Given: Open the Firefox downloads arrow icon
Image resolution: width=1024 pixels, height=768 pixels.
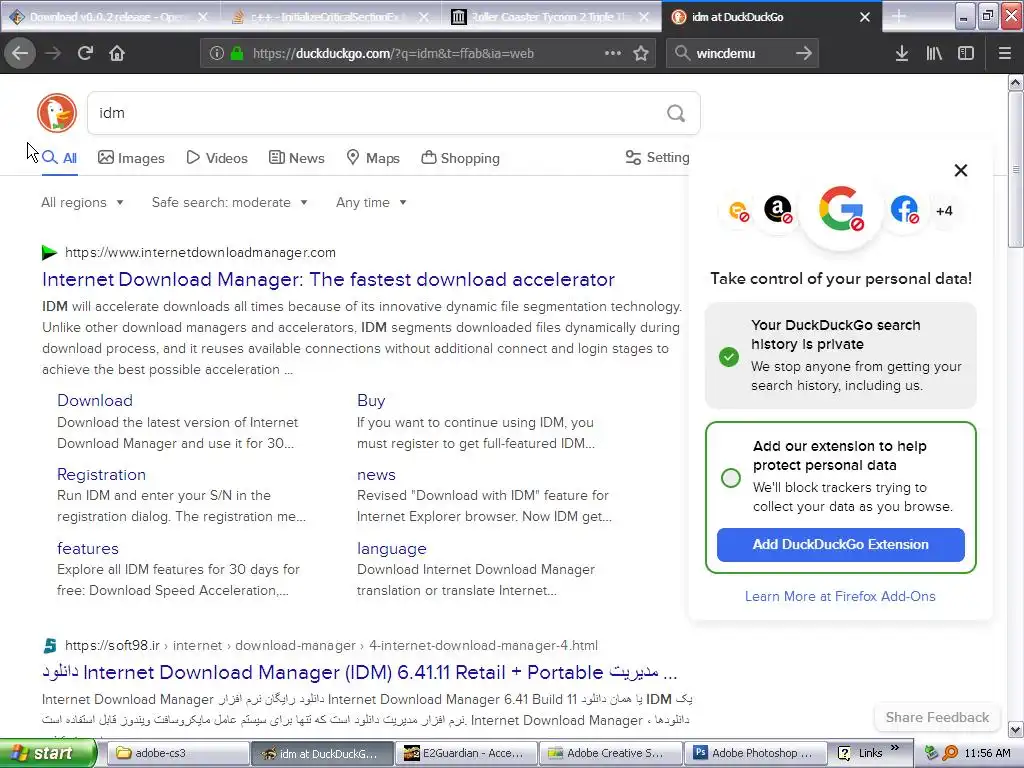Looking at the screenshot, I should [x=902, y=53].
